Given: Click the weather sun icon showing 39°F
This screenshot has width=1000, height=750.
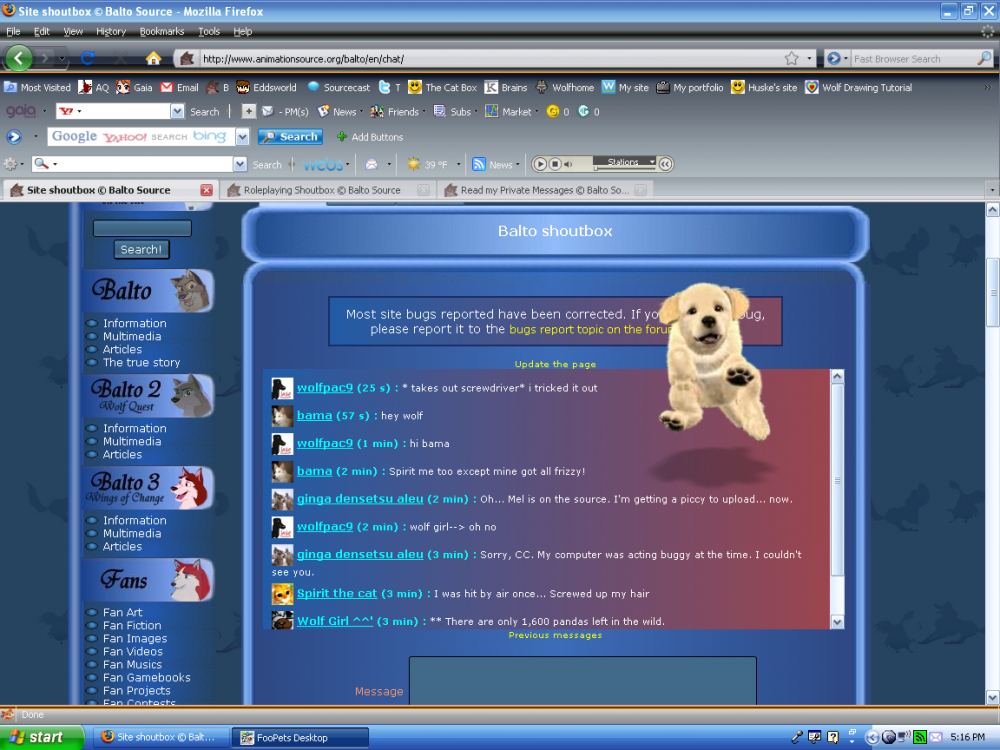Looking at the screenshot, I should click(414, 165).
